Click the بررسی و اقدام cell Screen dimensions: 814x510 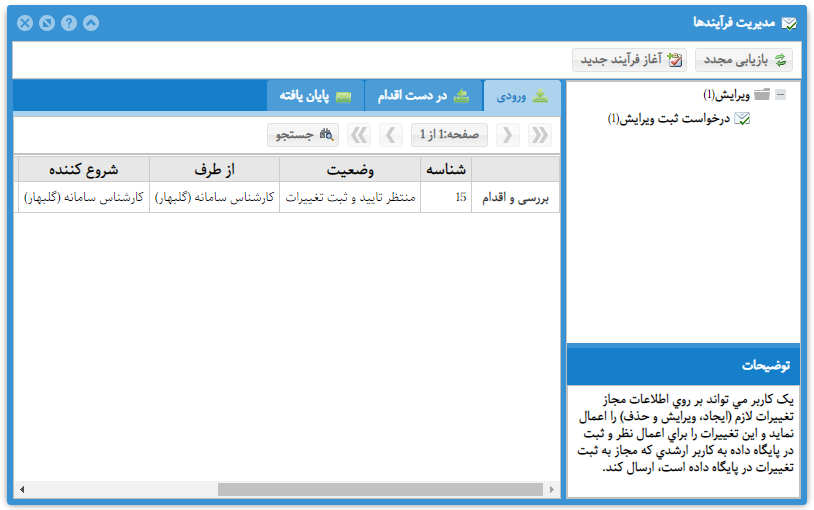(515, 197)
